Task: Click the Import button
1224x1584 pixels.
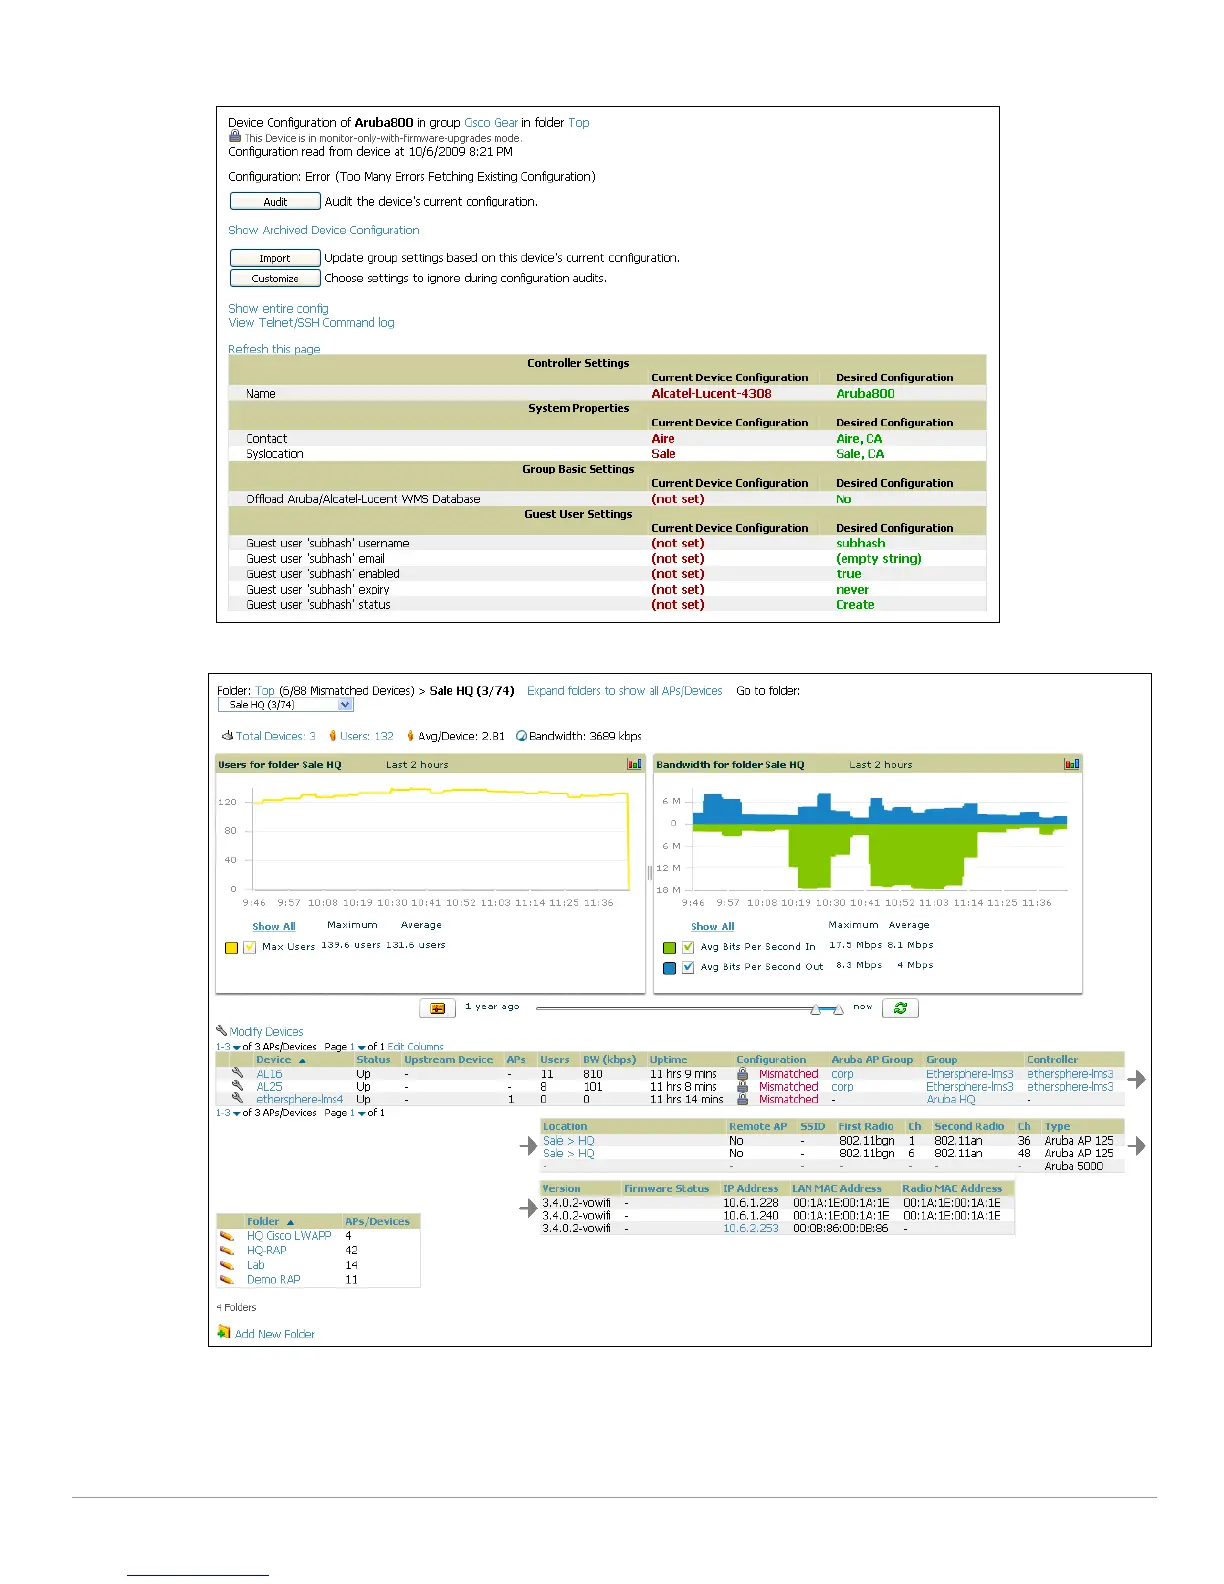Action: [275, 258]
